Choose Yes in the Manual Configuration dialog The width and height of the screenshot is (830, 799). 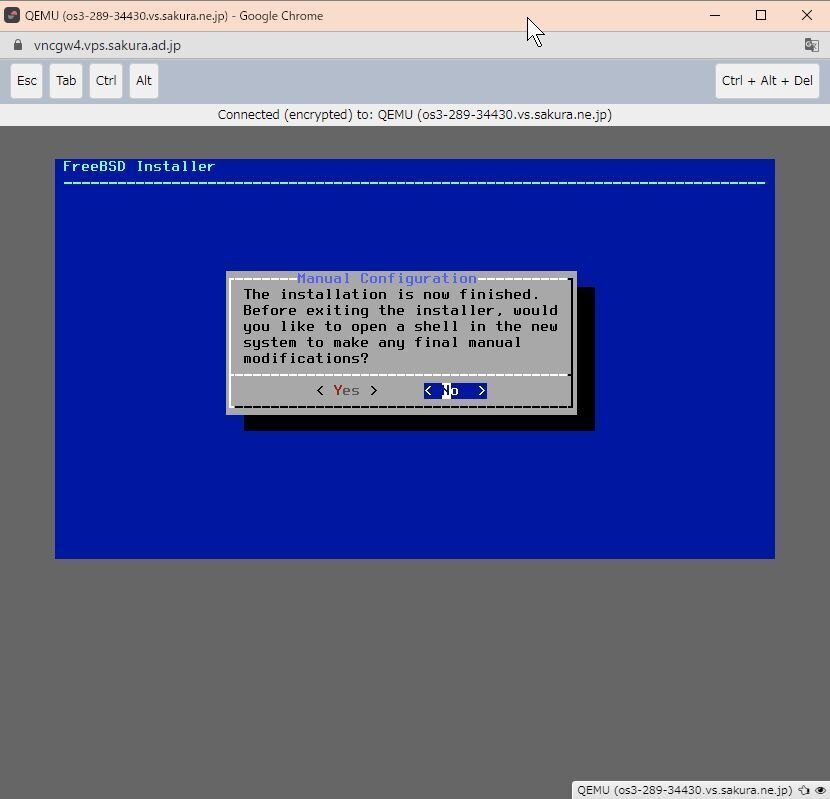(347, 391)
